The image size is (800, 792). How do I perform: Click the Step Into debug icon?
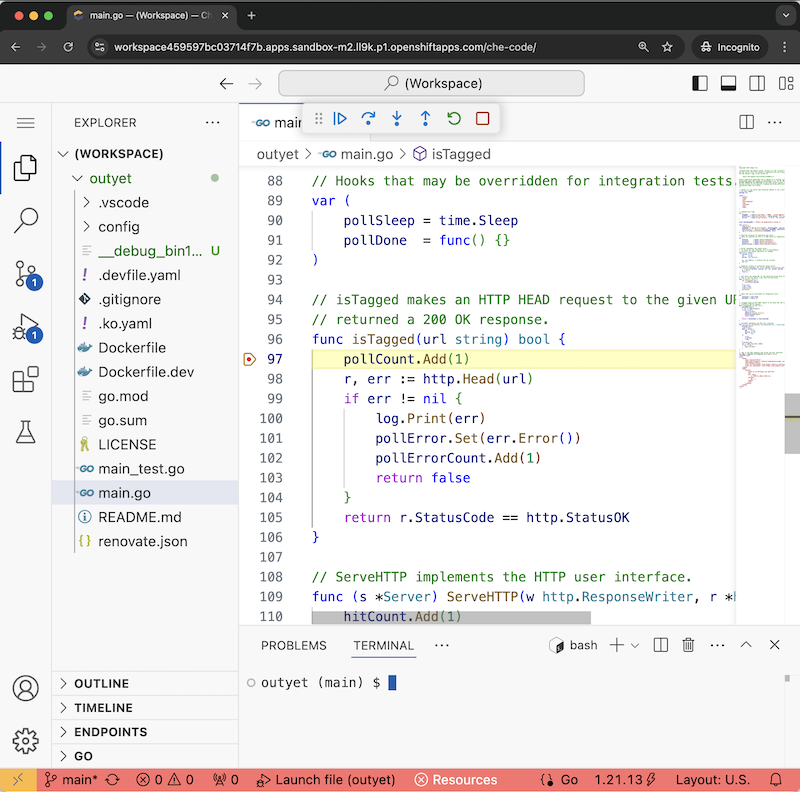[x=397, y=119]
